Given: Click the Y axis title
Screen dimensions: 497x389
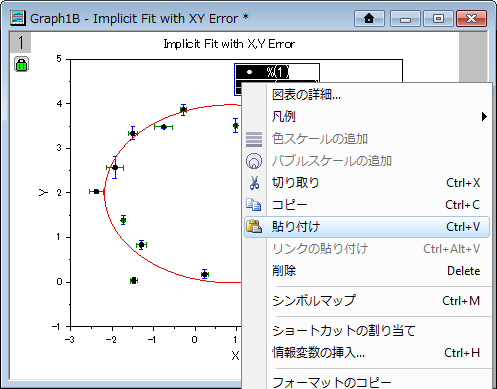Looking at the screenshot, I should click(x=43, y=192).
